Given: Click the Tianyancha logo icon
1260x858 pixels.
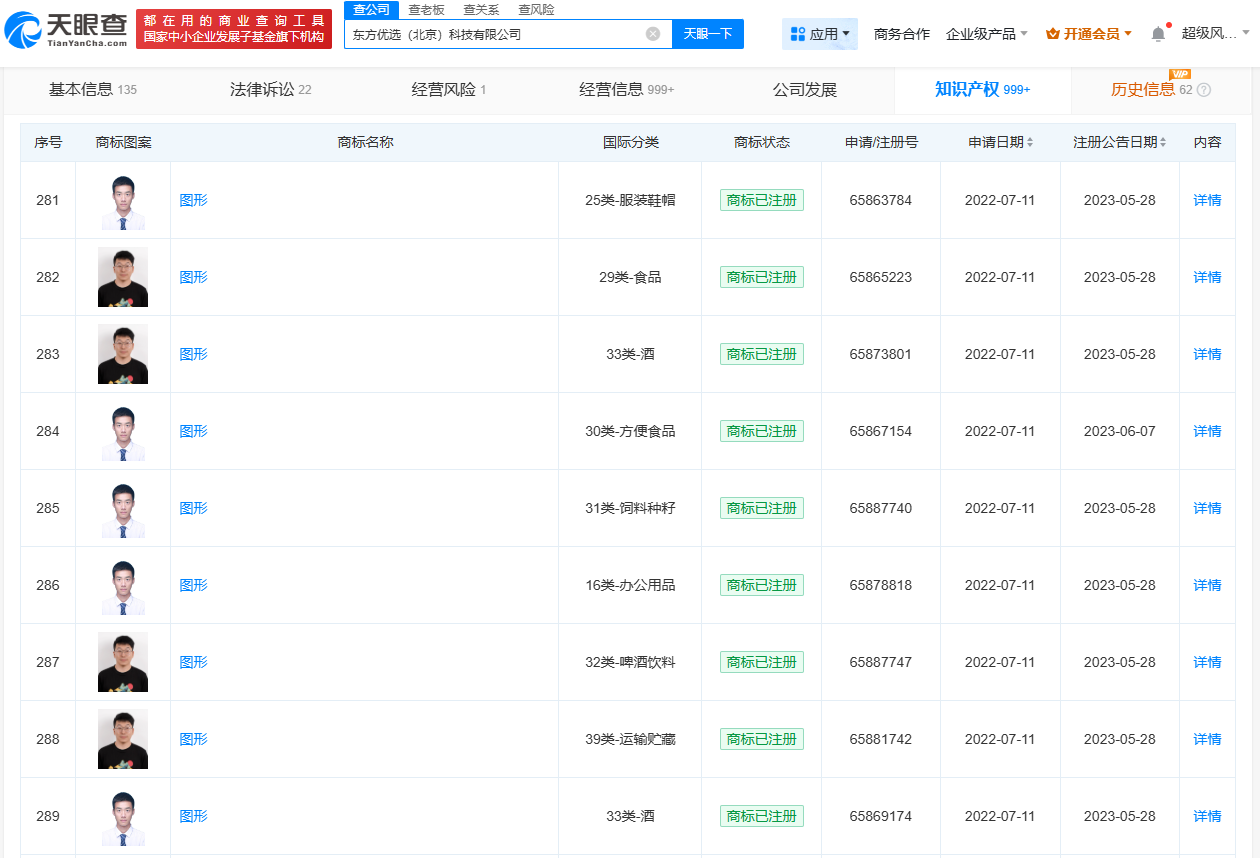Looking at the screenshot, I should point(22,30).
